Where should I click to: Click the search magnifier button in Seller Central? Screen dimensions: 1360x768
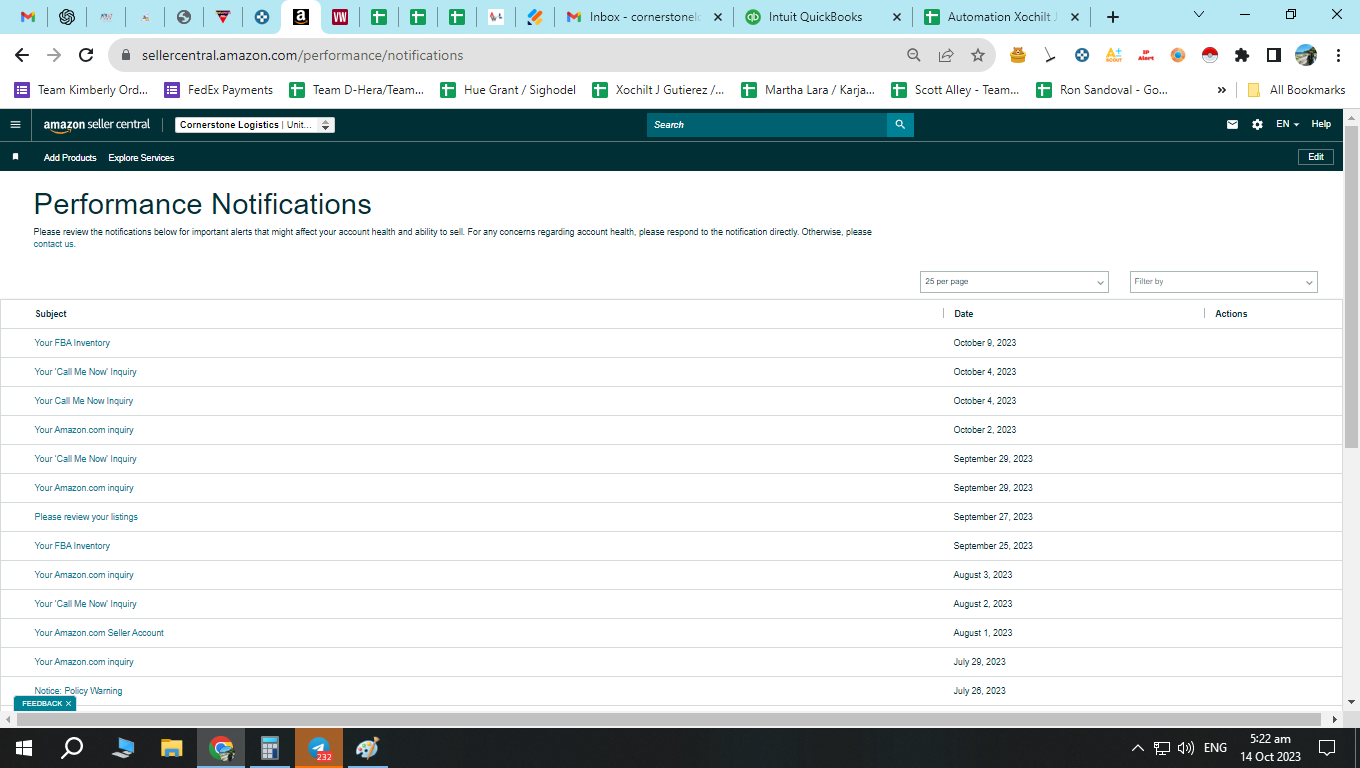[x=900, y=125]
